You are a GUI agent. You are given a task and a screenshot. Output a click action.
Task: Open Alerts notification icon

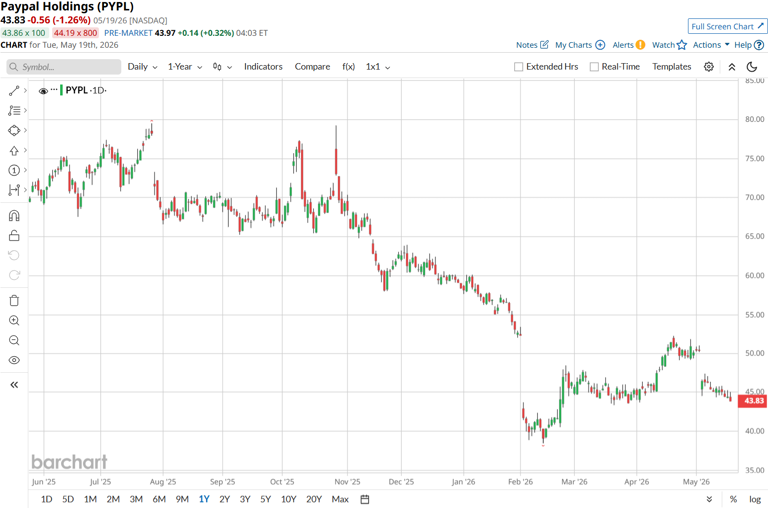click(x=640, y=45)
